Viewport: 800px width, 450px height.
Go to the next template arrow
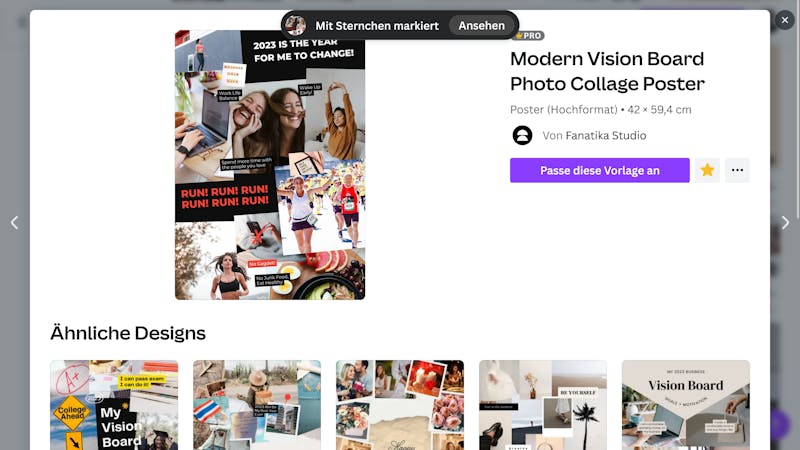point(785,222)
